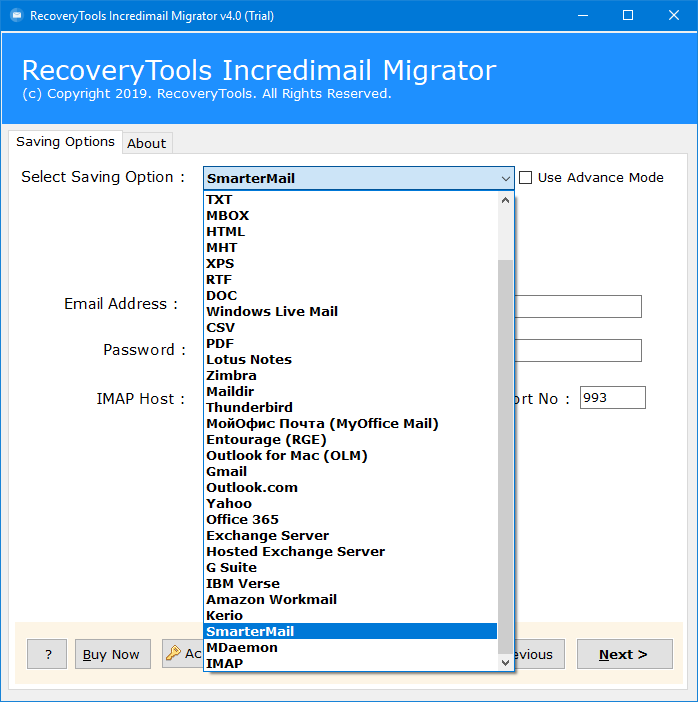Screen dimensions: 698x702
Task: Click the Buy Now button
Action: pos(112,654)
